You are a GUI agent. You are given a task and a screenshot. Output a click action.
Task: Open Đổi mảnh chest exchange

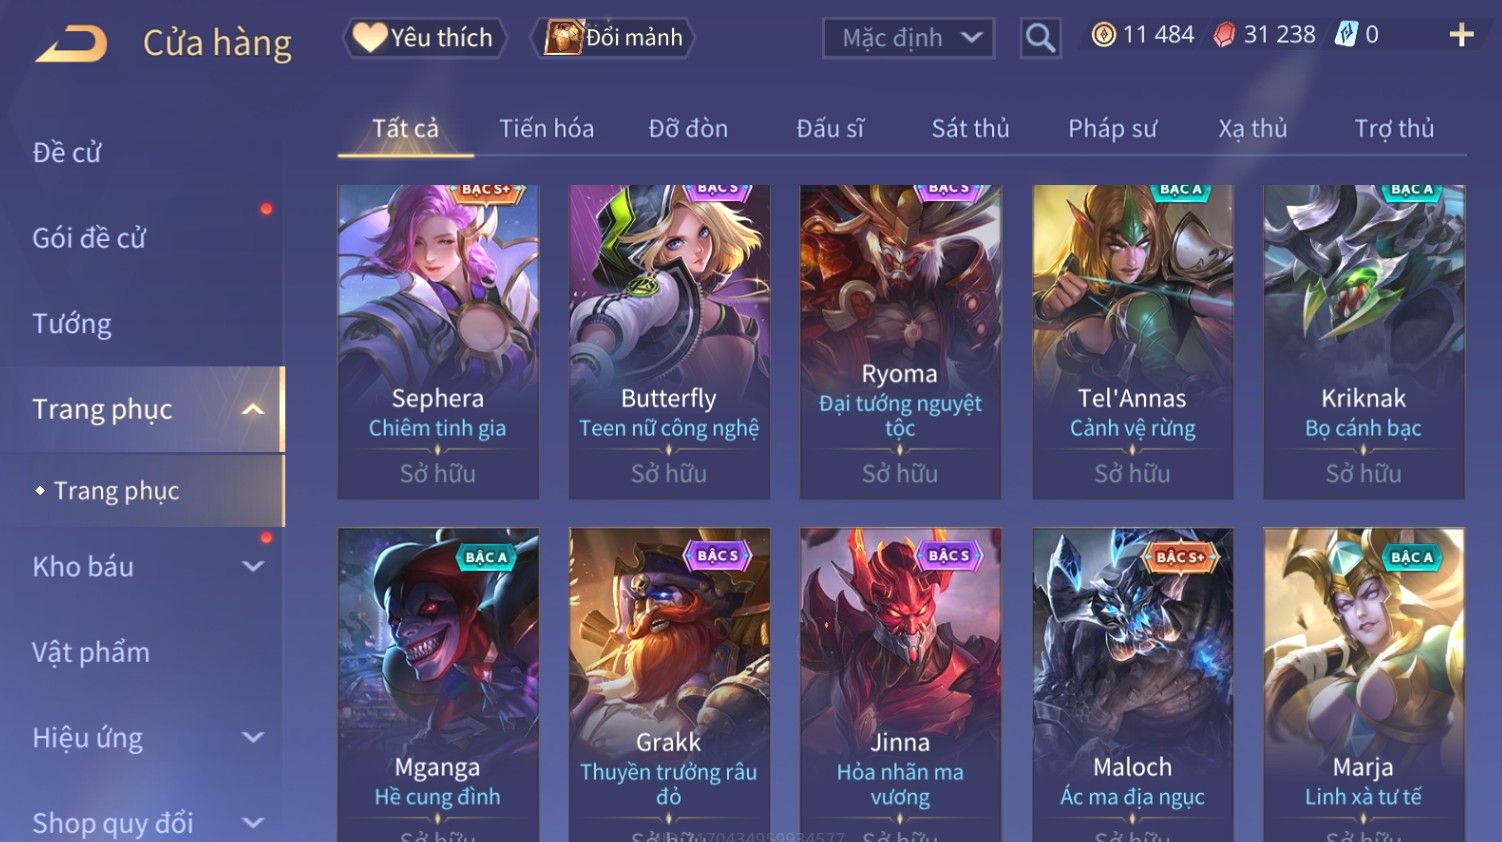pyautogui.click(x=612, y=38)
